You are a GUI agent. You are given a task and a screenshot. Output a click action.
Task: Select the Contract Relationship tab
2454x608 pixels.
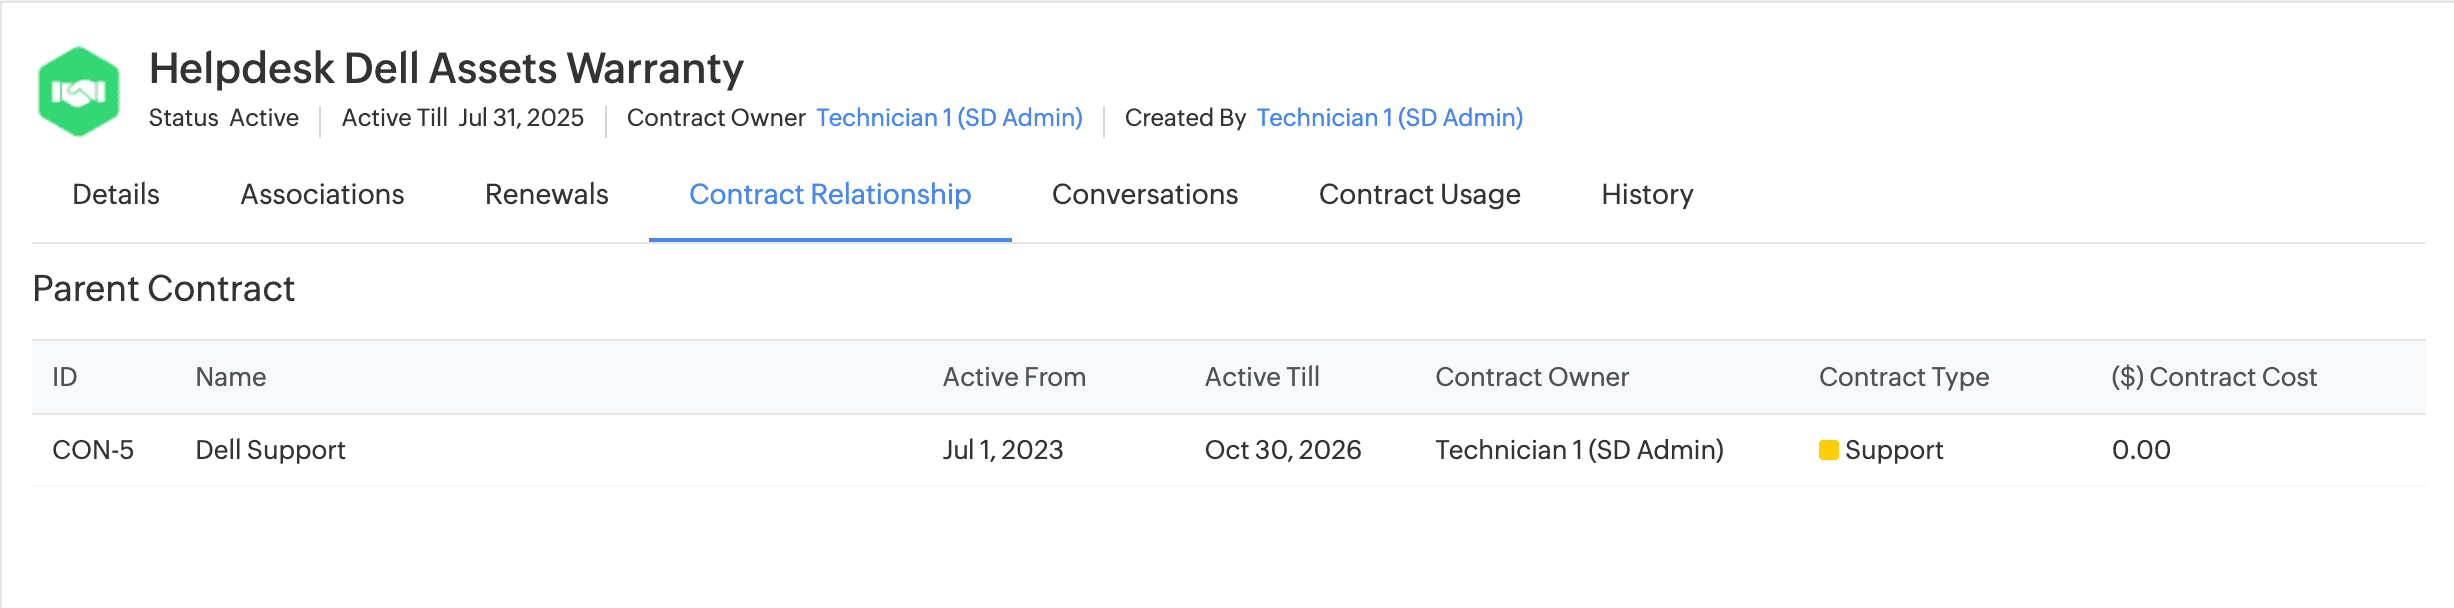point(830,194)
